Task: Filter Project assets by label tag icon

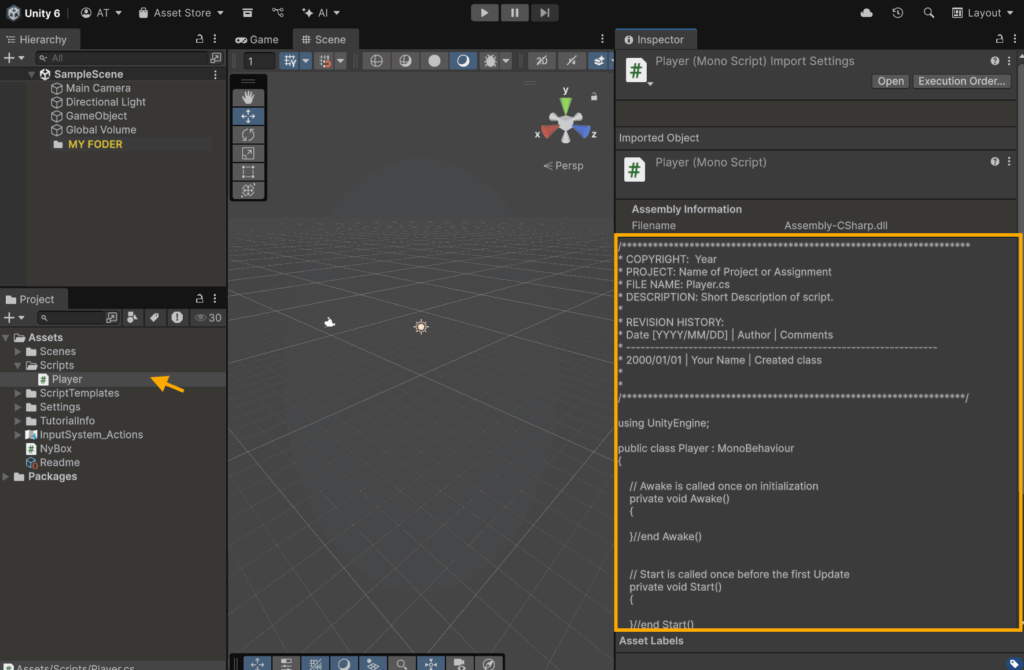Action: (154, 317)
